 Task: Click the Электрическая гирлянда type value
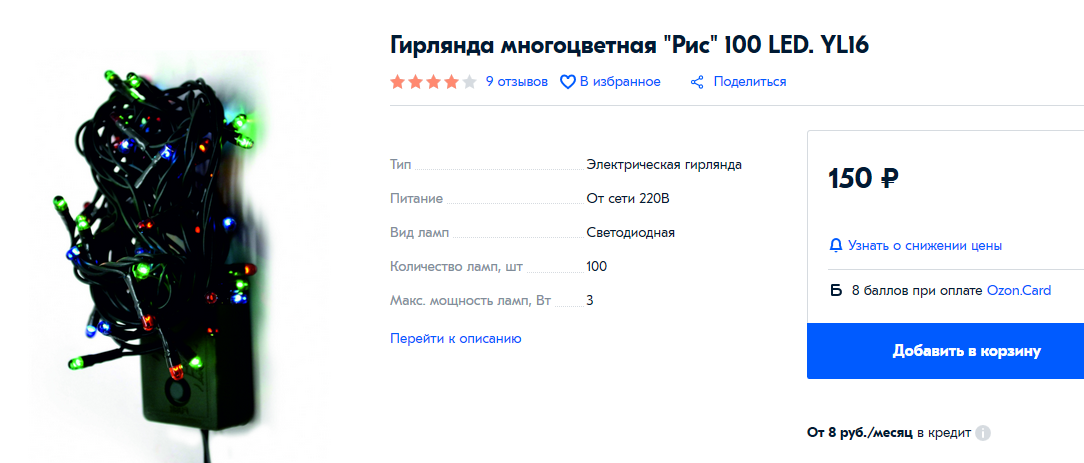pyautogui.click(x=664, y=164)
